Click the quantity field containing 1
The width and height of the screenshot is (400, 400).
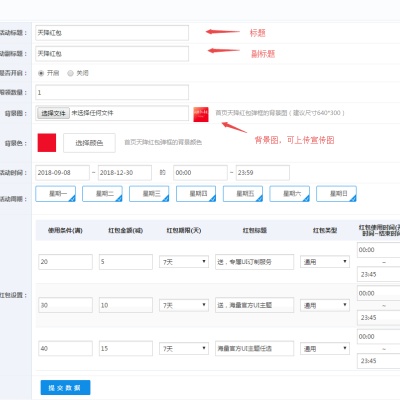112,92
